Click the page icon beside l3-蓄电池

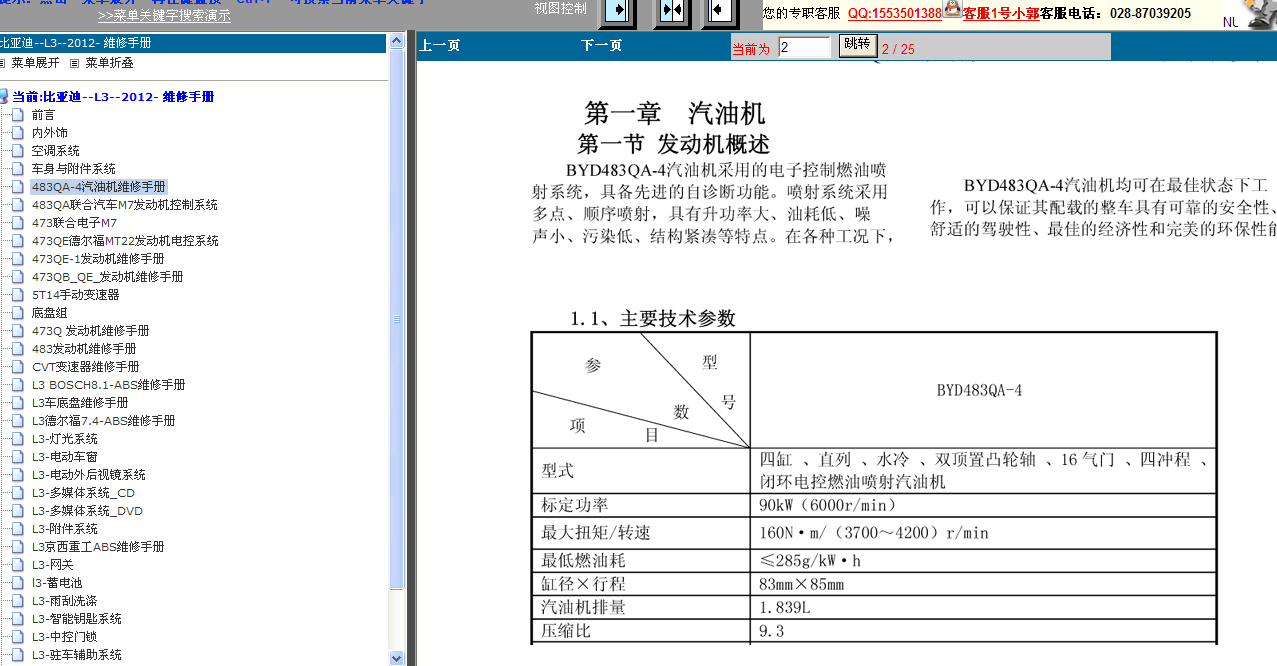tap(17, 583)
